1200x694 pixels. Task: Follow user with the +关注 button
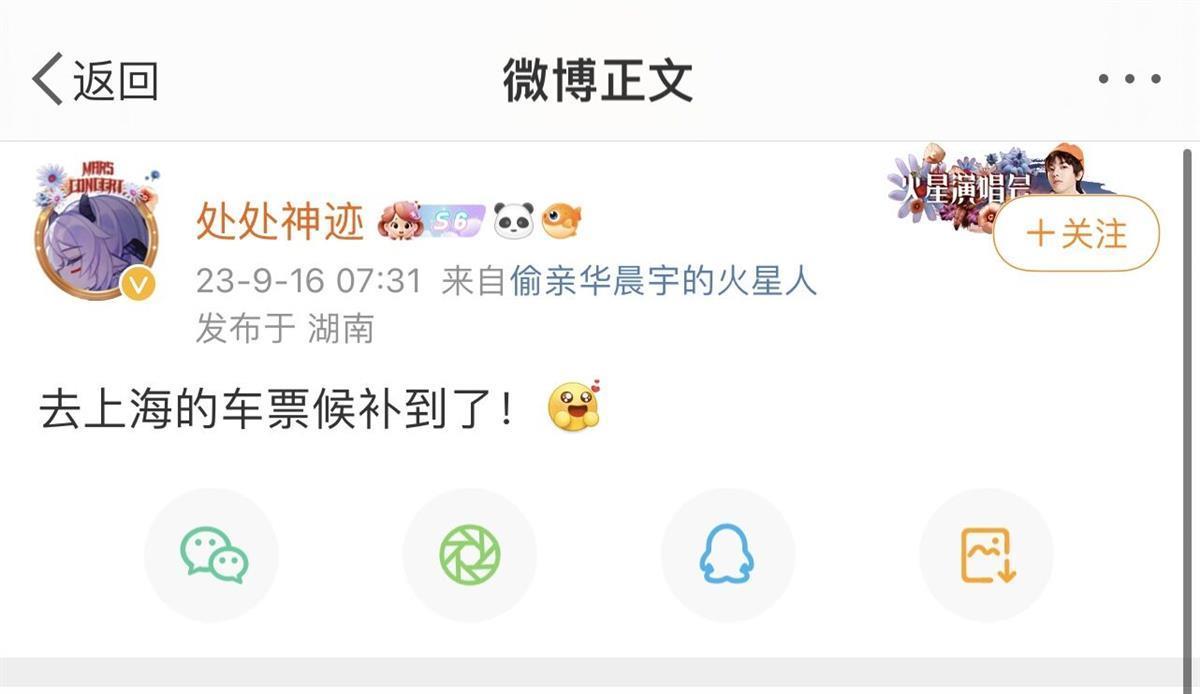click(x=1076, y=234)
